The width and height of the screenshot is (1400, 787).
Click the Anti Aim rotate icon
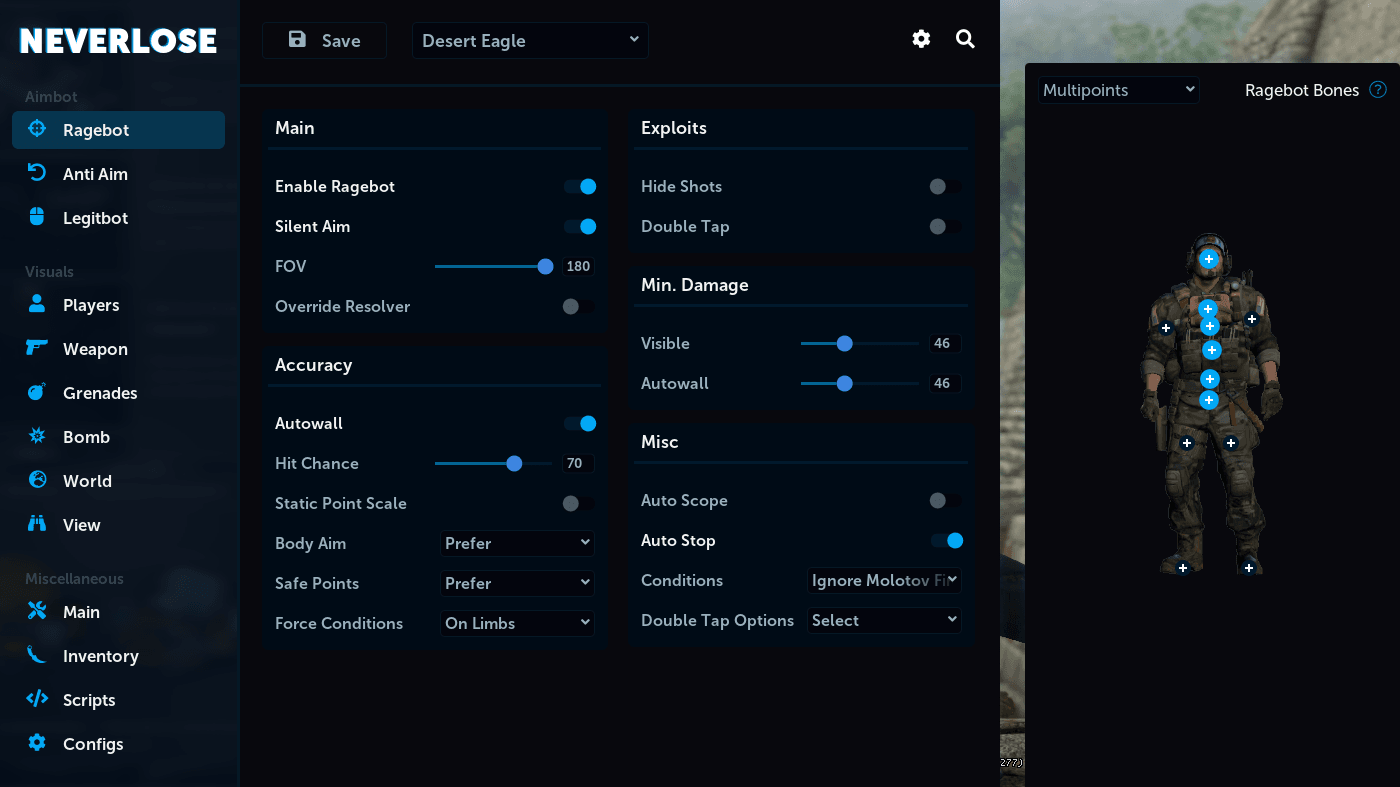(x=37, y=173)
